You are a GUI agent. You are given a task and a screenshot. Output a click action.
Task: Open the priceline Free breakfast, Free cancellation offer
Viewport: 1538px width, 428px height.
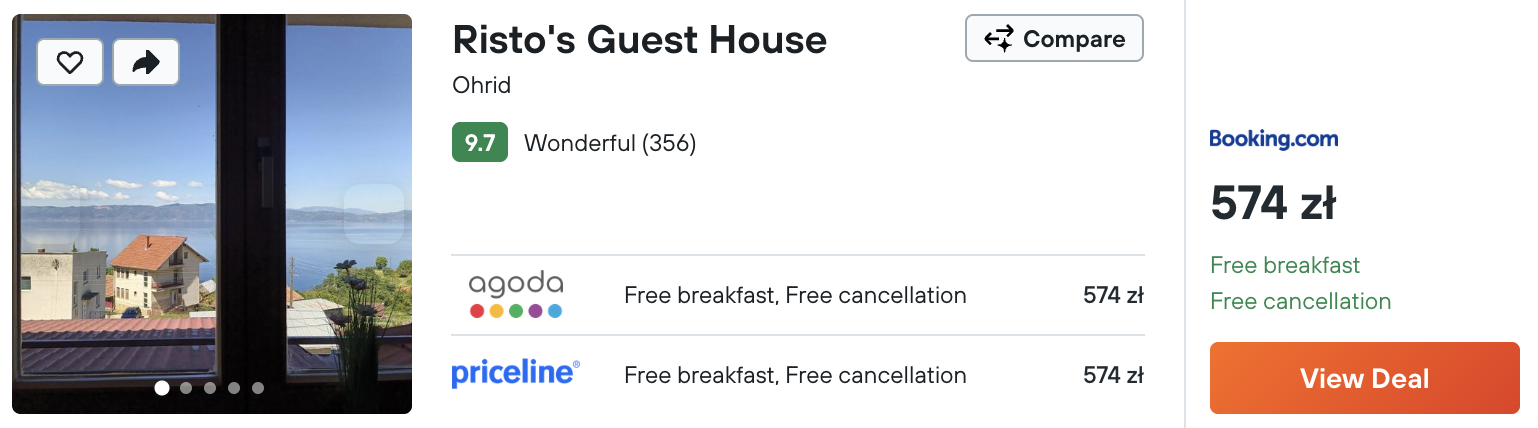pyautogui.click(x=798, y=375)
